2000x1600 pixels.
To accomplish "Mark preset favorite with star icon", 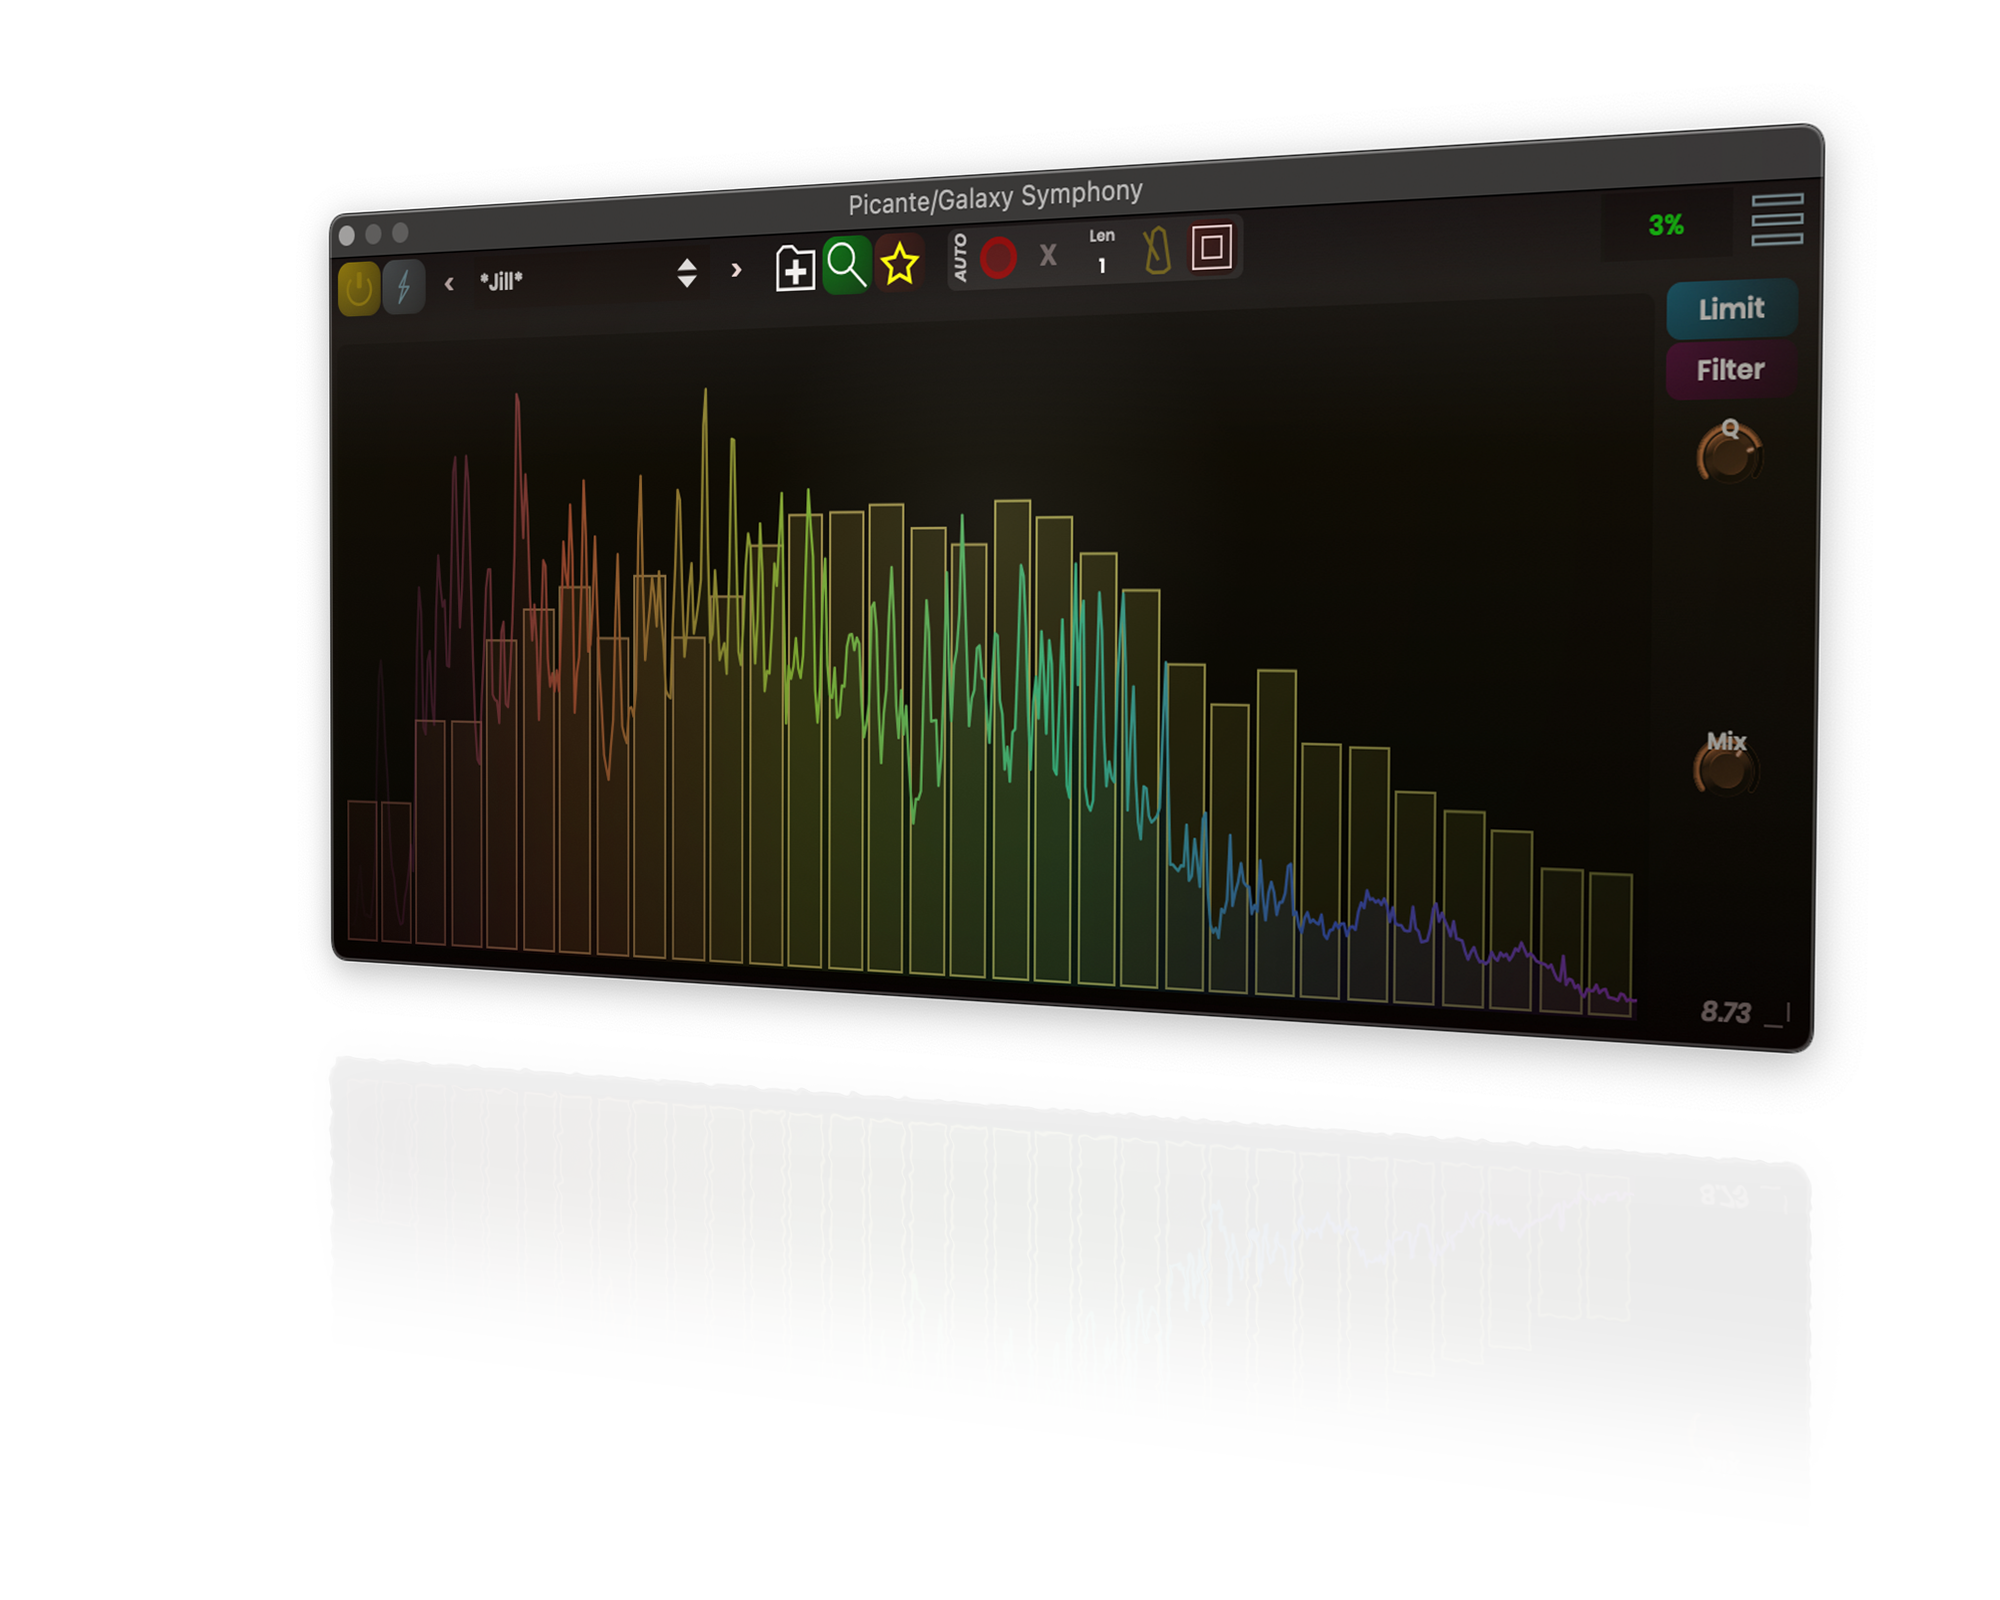I will coord(899,263).
